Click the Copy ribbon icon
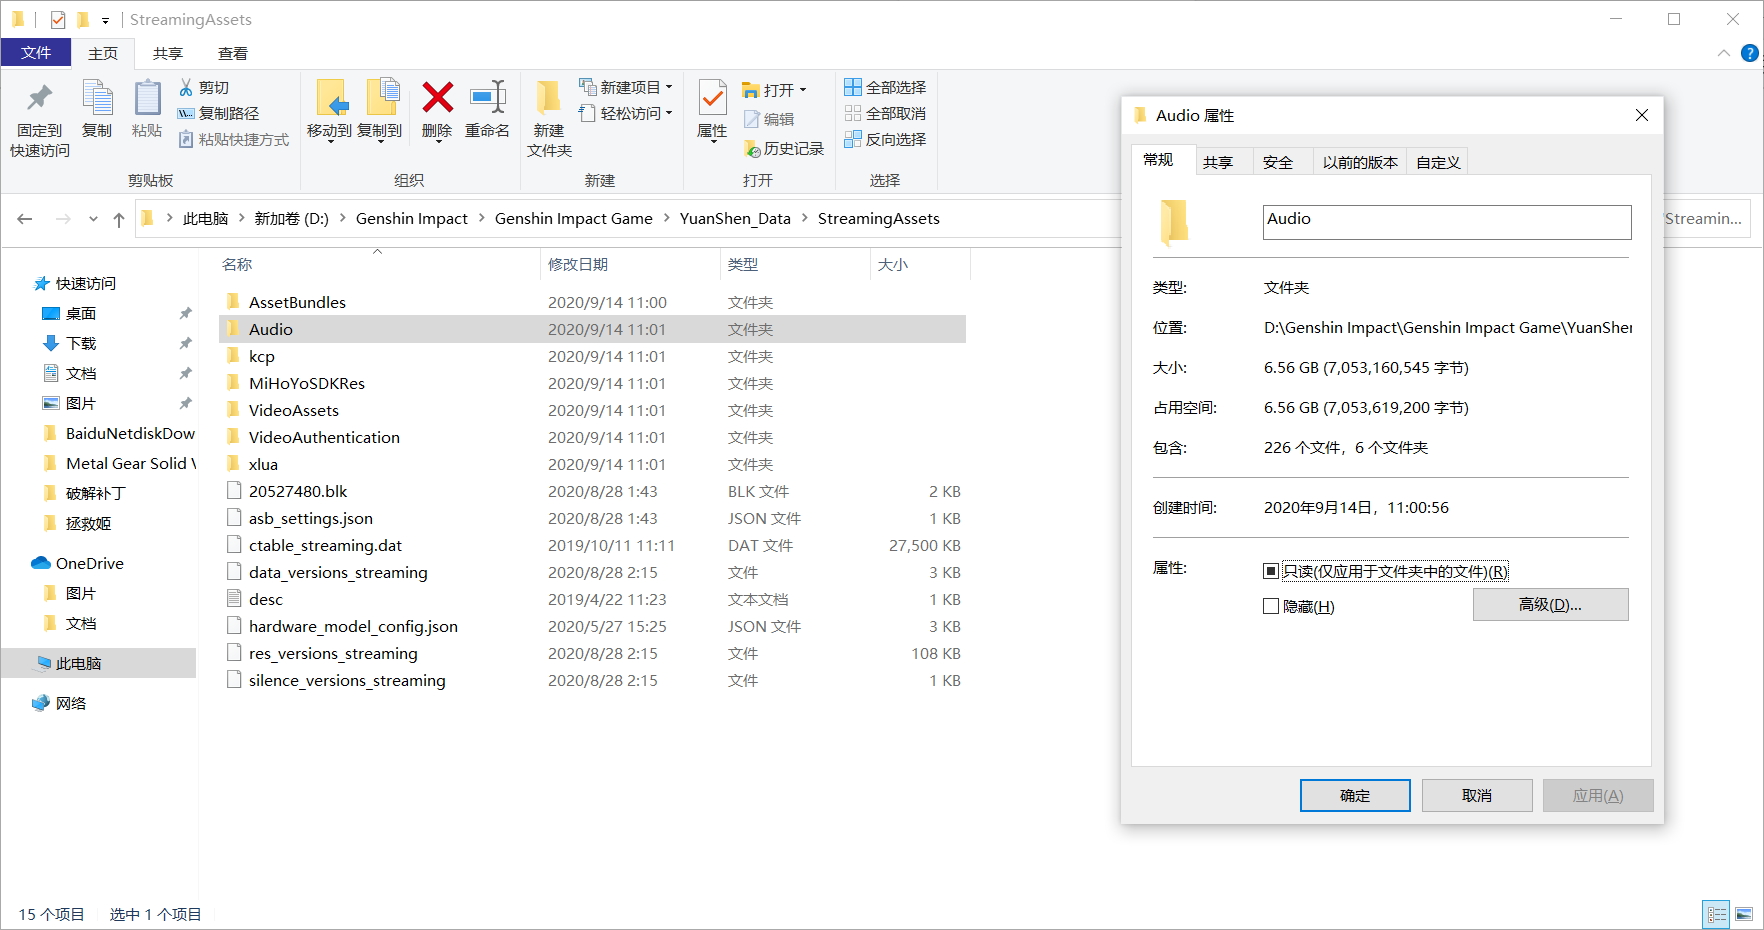This screenshot has height=930, width=1764. (x=97, y=109)
